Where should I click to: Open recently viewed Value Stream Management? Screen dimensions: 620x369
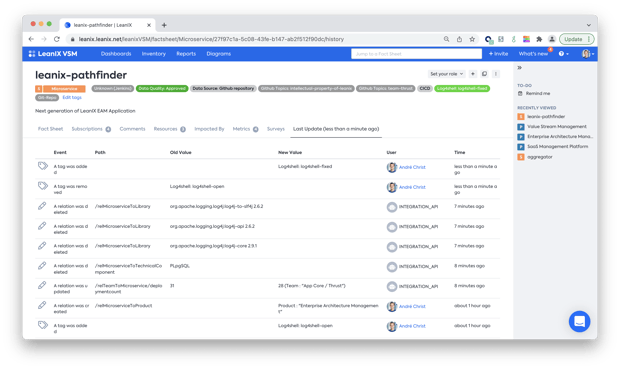tap(552, 127)
